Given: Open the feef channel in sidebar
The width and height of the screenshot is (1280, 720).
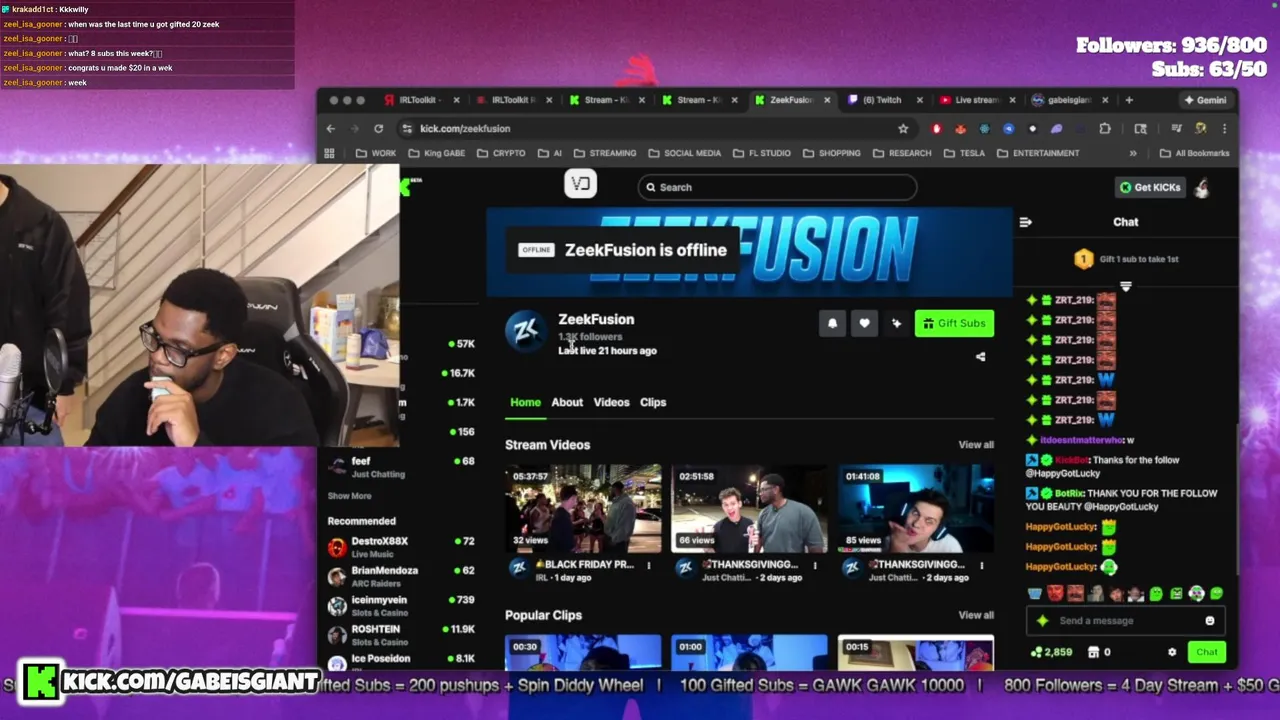Looking at the screenshot, I should point(401,466).
